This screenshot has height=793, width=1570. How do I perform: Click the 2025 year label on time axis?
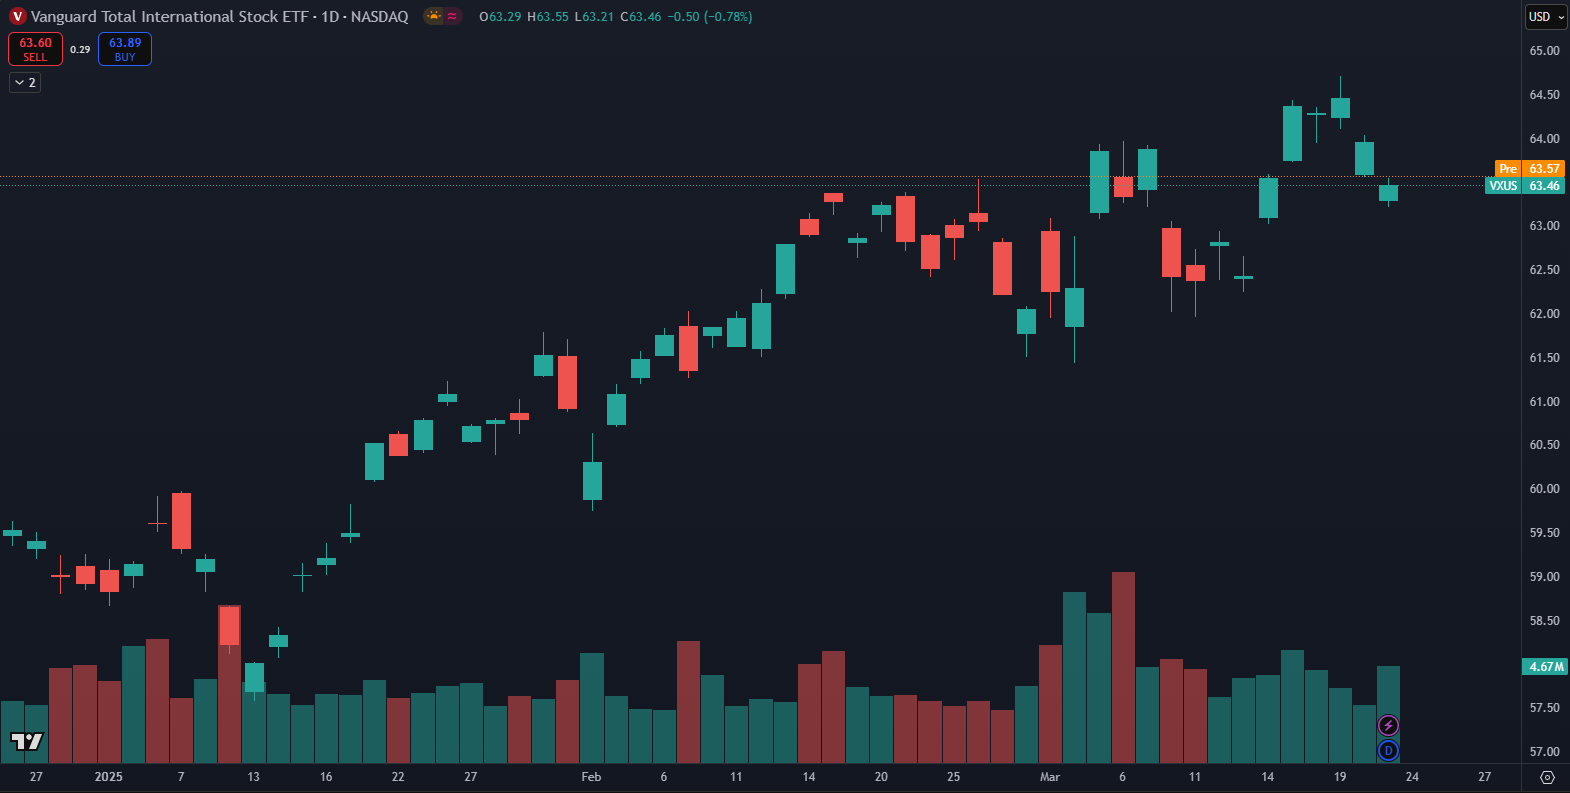108,777
